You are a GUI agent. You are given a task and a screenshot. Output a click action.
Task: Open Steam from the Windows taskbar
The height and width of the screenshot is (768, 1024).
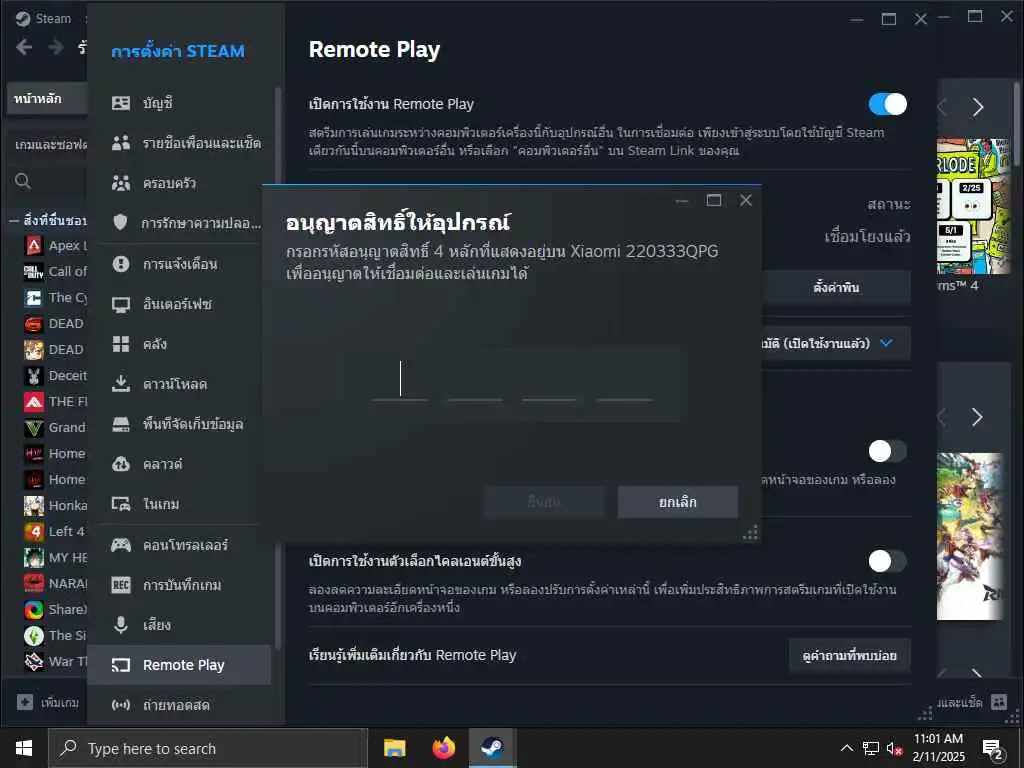[492, 748]
